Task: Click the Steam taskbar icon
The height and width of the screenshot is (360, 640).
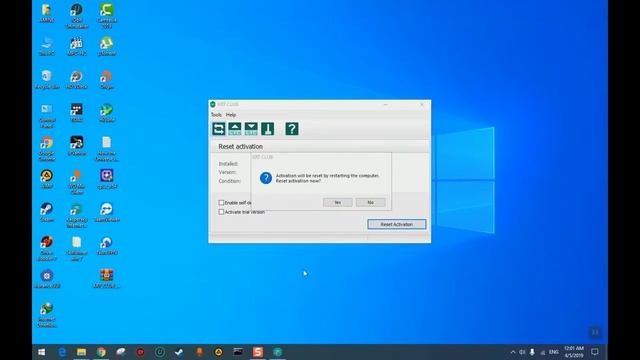Action: coord(179,352)
